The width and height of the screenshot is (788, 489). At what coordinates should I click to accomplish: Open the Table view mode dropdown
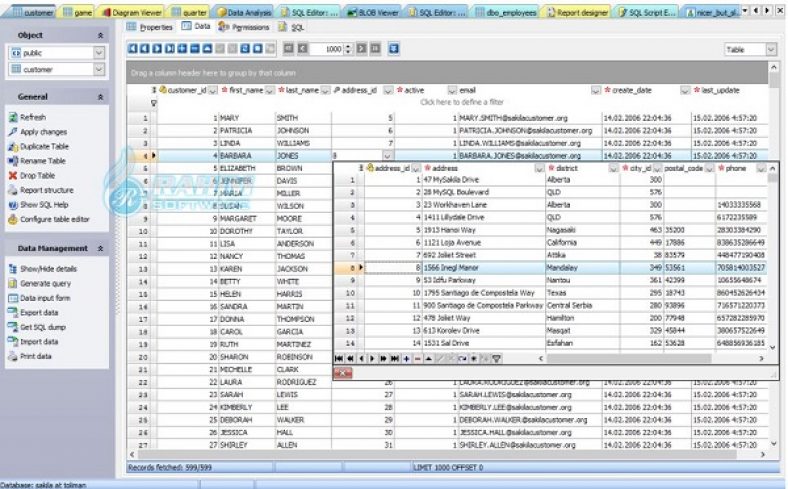771,49
